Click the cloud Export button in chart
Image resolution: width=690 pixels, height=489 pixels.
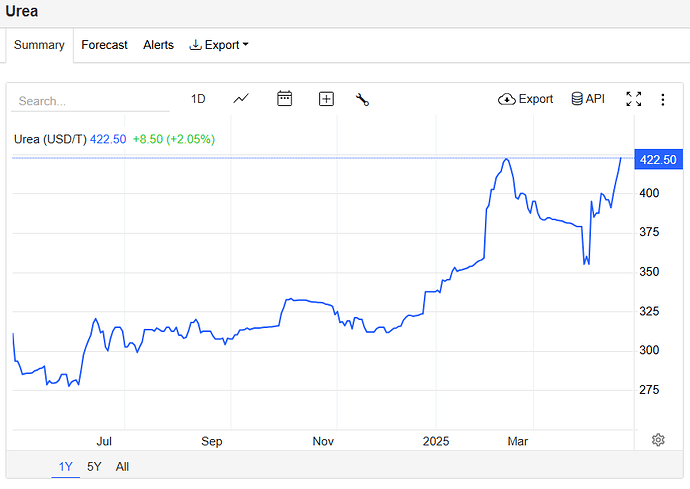point(525,99)
